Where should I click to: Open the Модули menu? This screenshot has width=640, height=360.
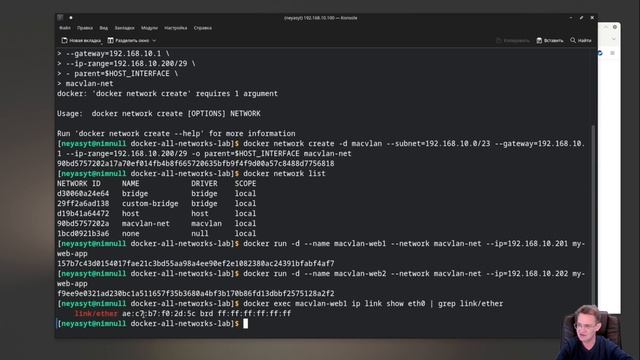pos(149,28)
